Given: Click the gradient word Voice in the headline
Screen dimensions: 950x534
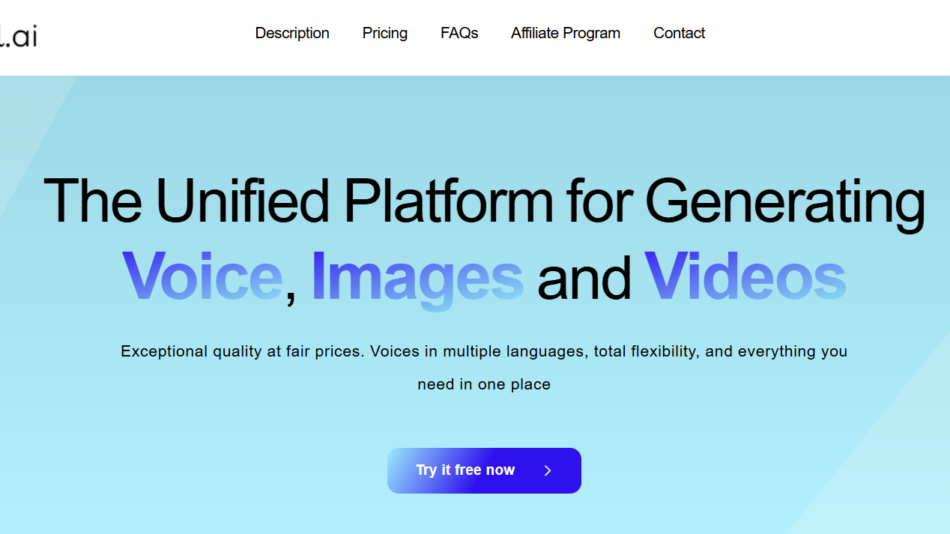Looking at the screenshot, I should (201, 275).
